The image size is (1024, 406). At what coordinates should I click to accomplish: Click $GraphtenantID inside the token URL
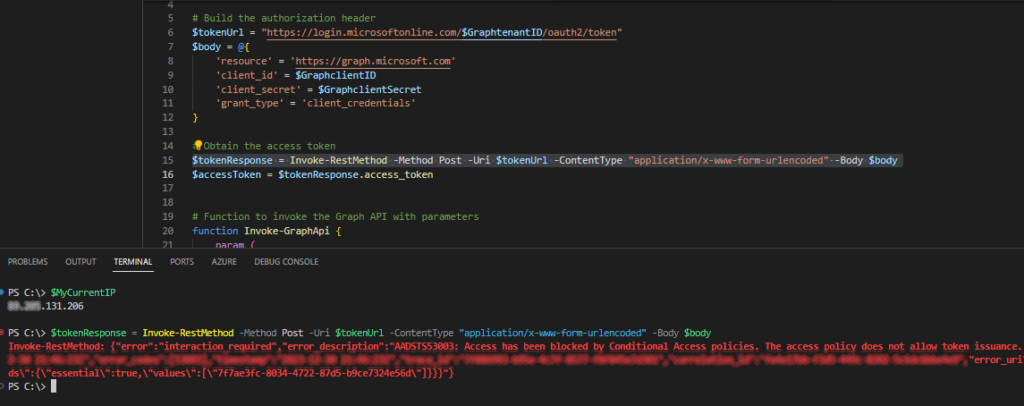pyautogui.click(x=502, y=33)
